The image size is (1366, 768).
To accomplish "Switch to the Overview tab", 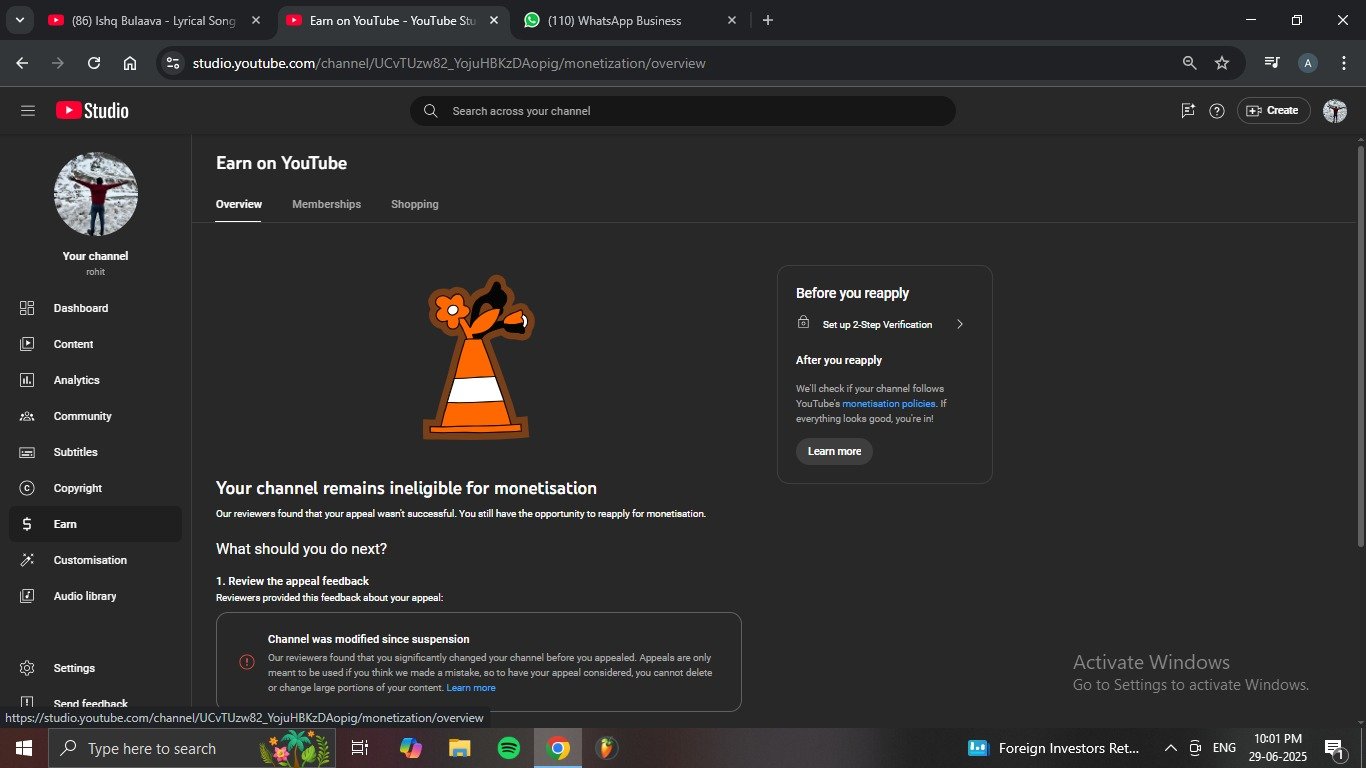I will point(239,204).
